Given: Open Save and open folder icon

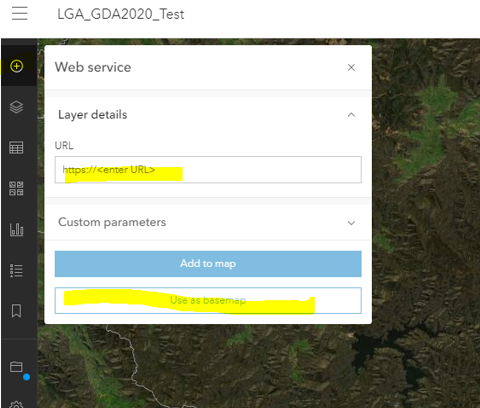Looking at the screenshot, I should coord(16,367).
